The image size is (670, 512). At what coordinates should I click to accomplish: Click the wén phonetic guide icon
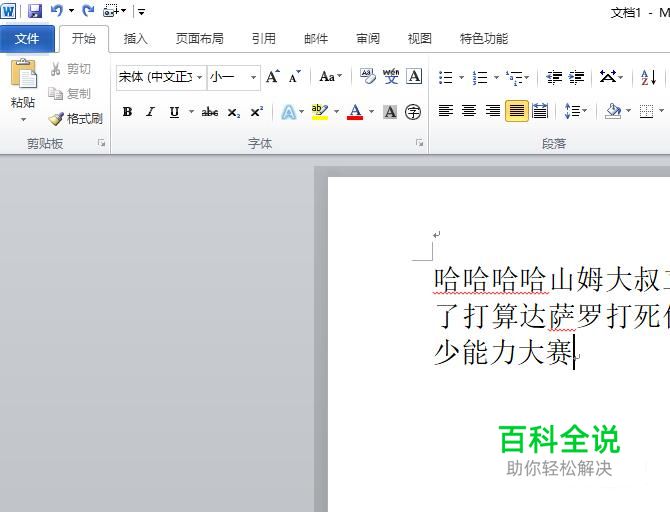[391, 77]
